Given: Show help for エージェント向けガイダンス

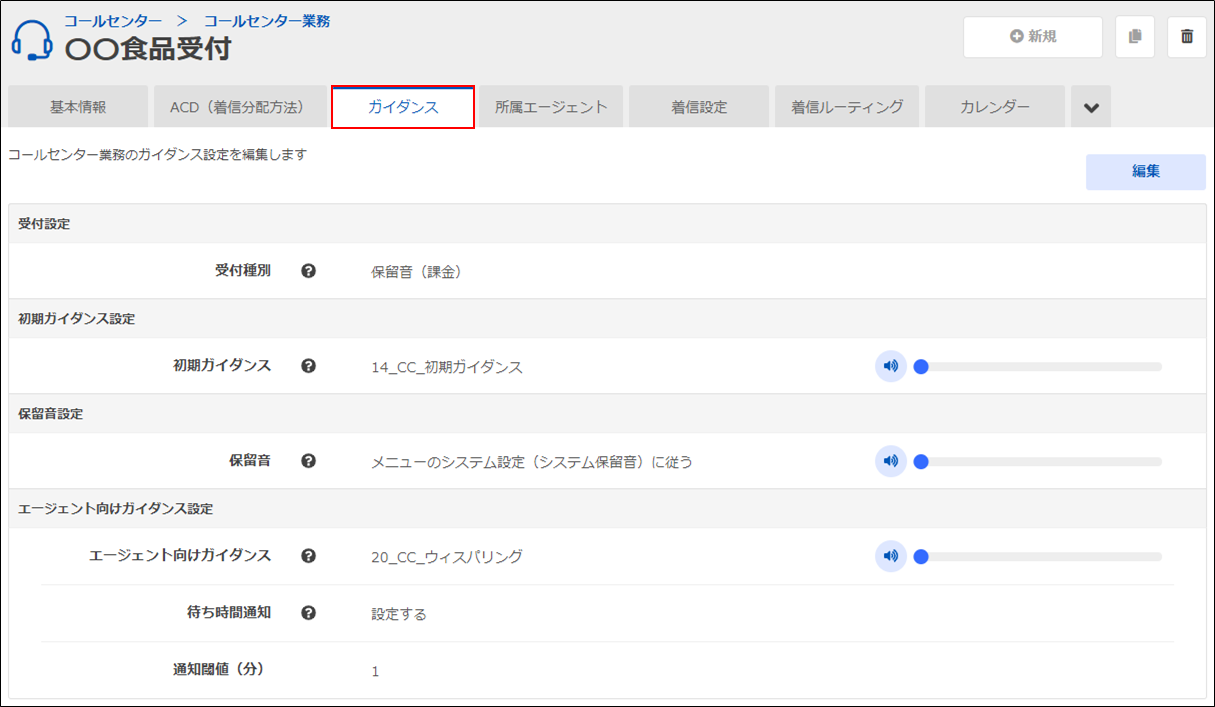Looking at the screenshot, I should (x=308, y=556).
